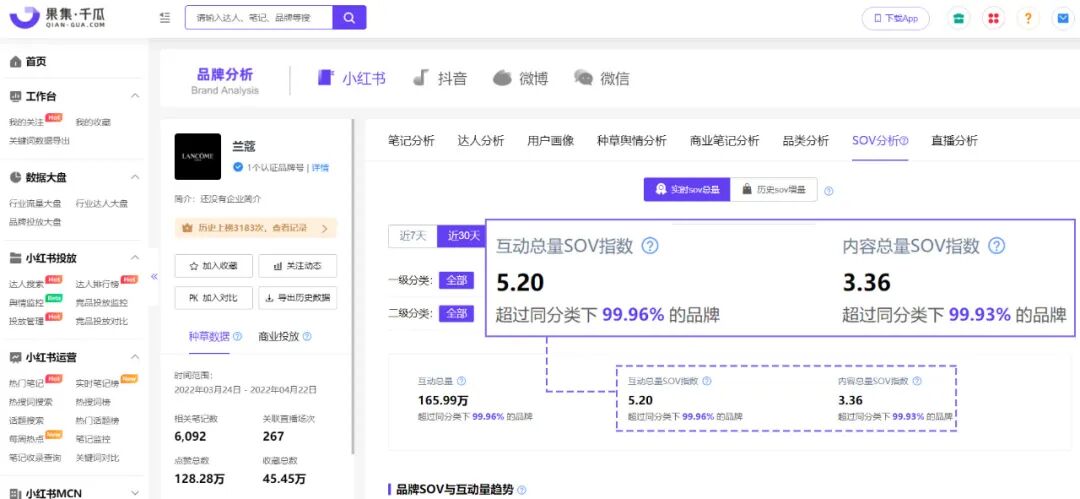Click the 小红书 platform icon

(x=326, y=78)
